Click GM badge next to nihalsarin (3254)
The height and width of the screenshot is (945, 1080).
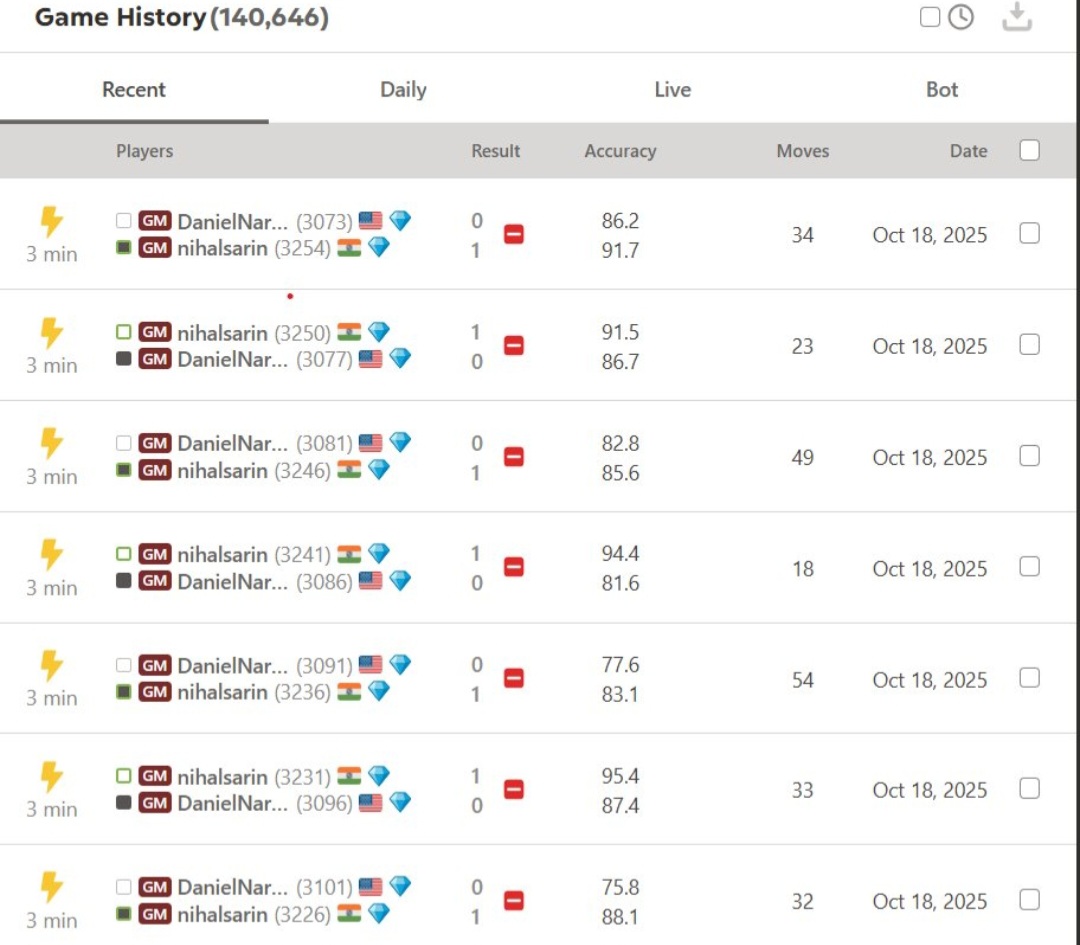pyautogui.click(x=155, y=247)
